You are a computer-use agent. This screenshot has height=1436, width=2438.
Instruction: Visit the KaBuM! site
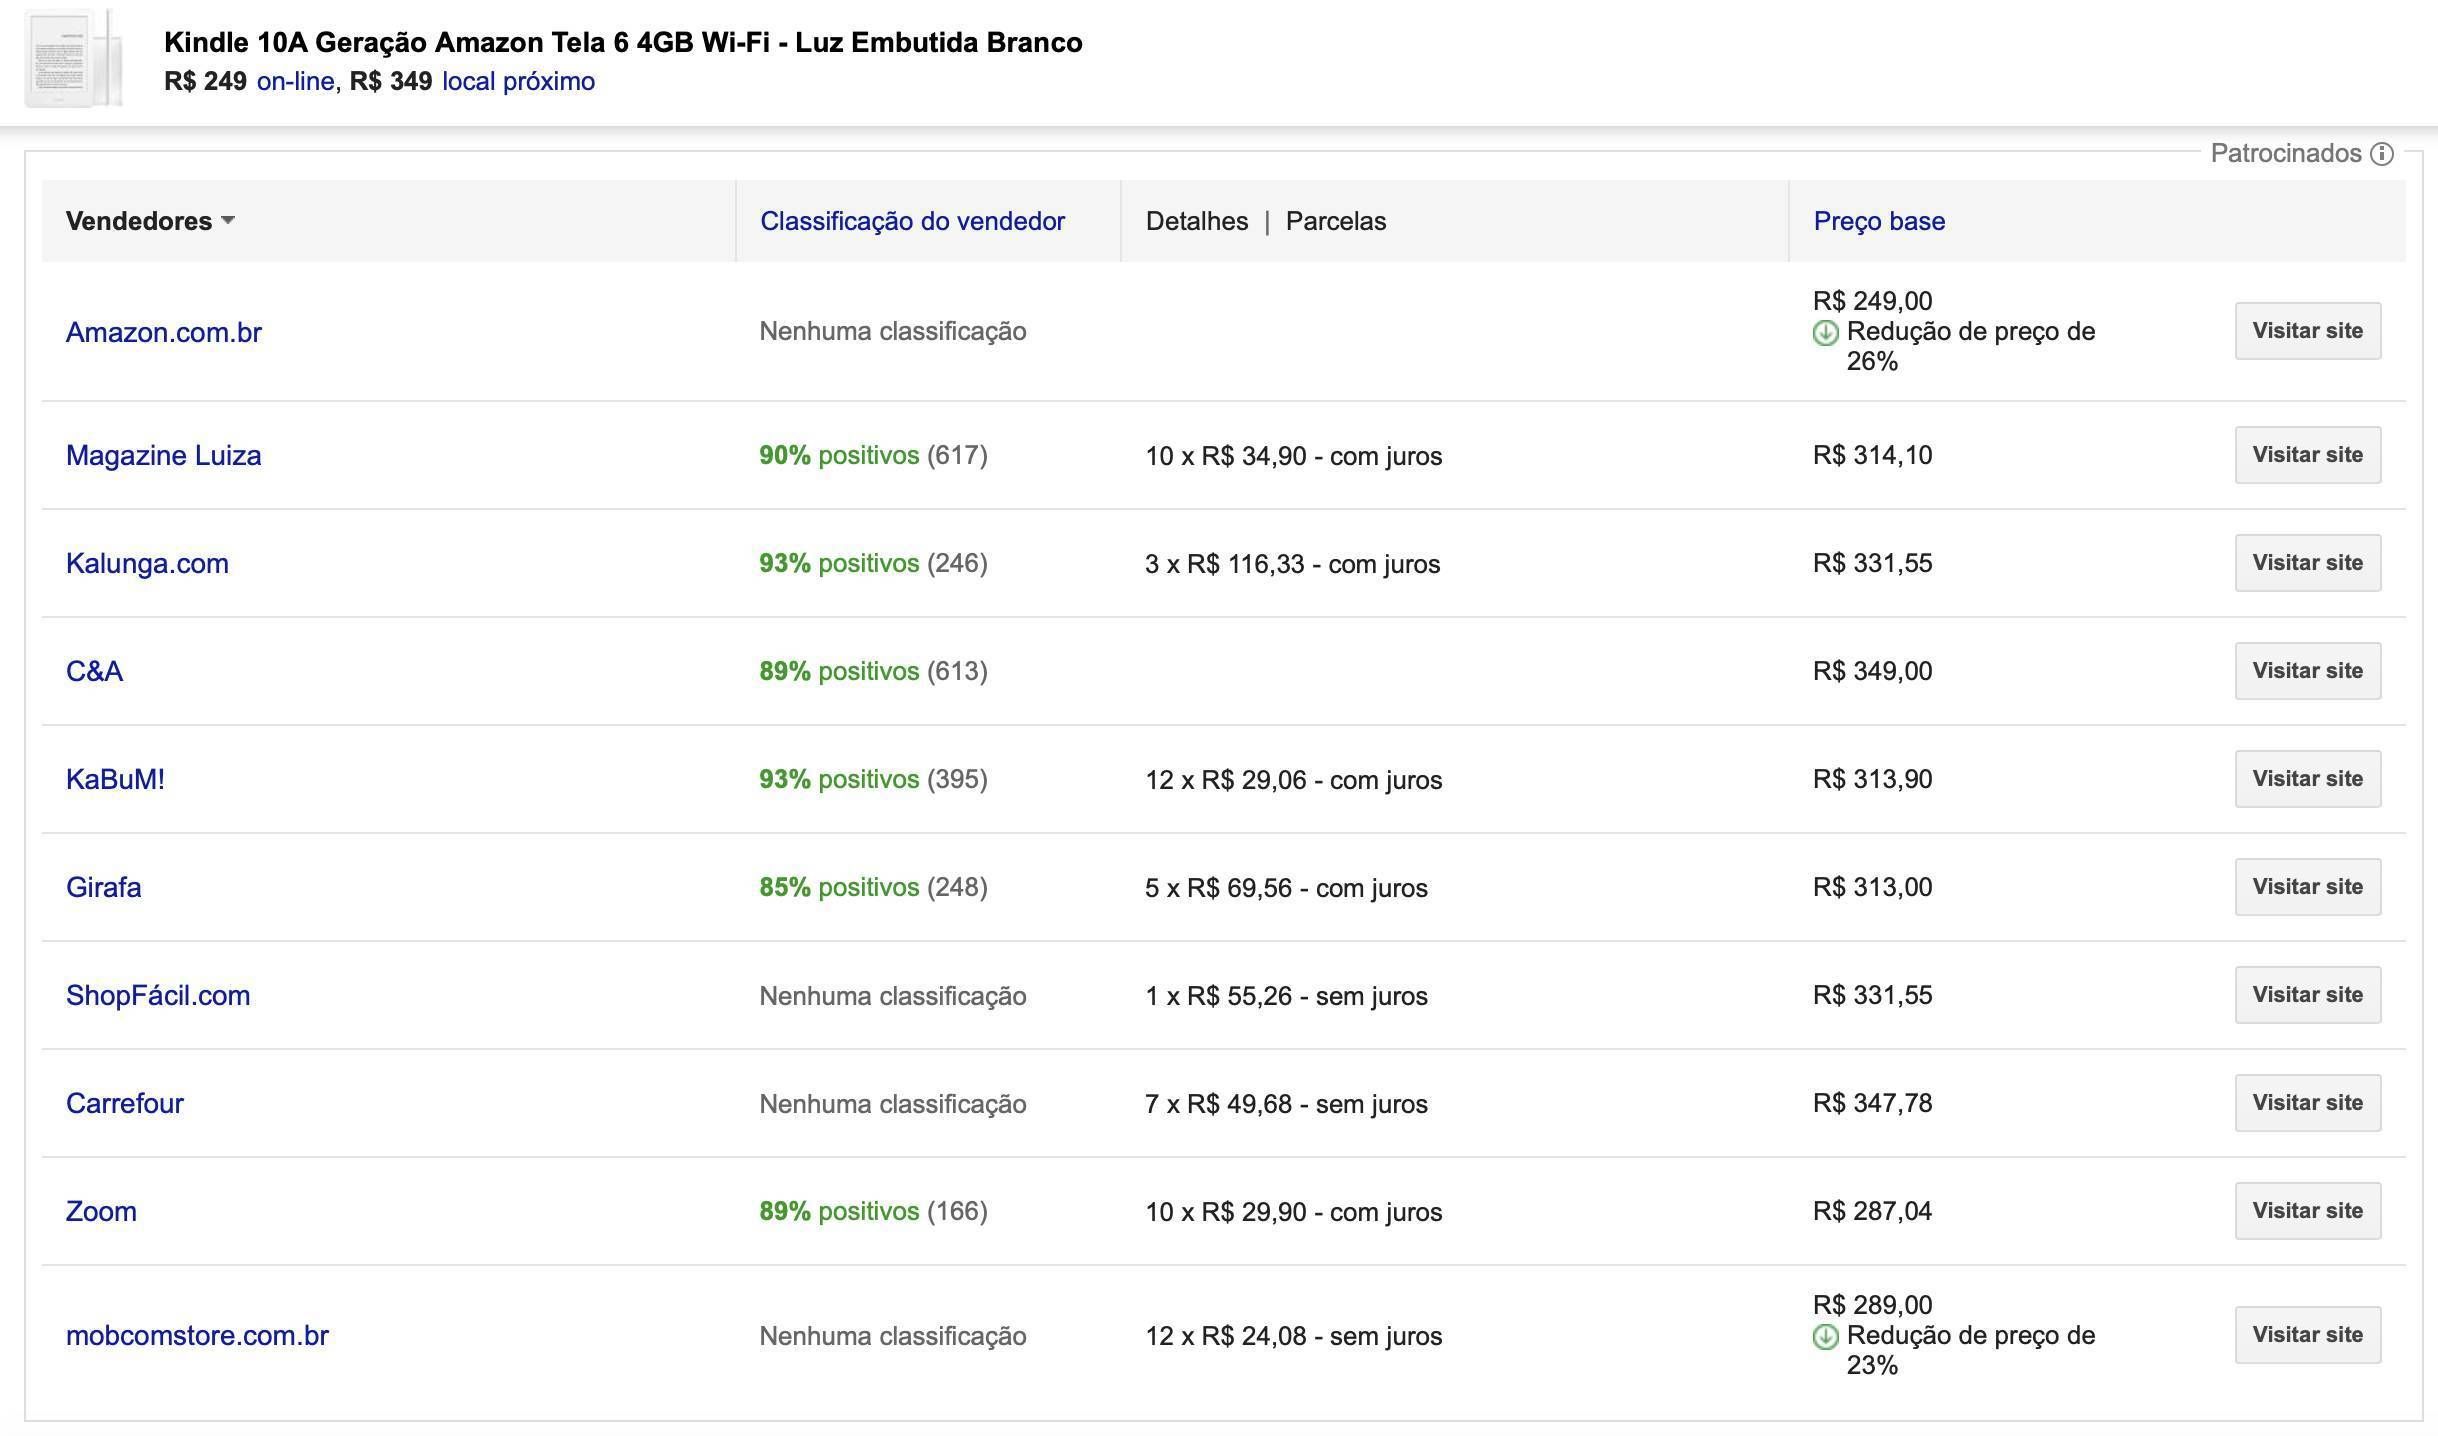click(2308, 779)
